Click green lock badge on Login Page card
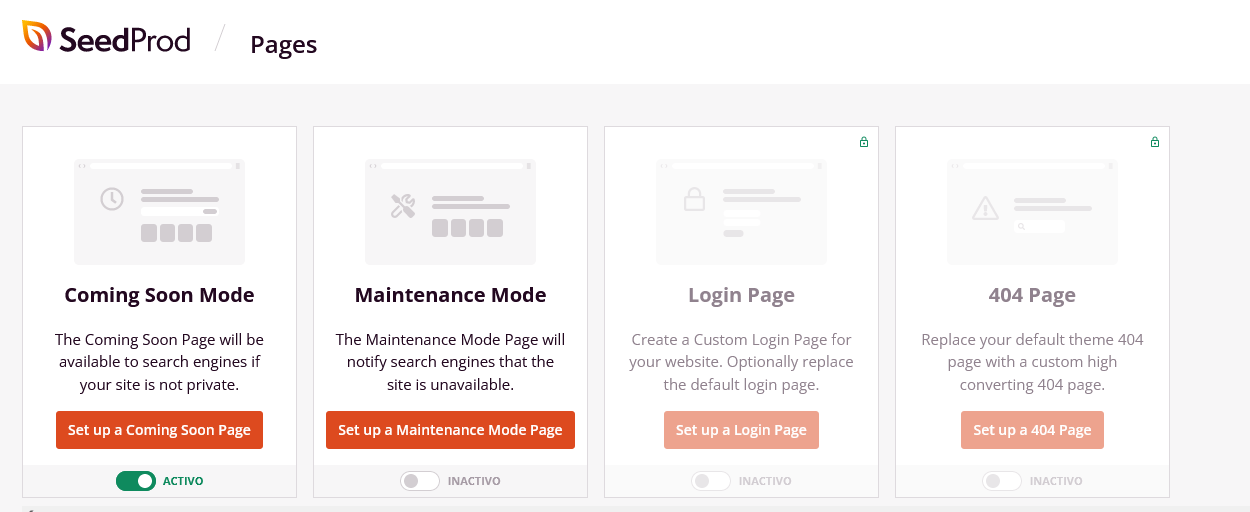This screenshot has height=512, width=1250. pos(864,142)
